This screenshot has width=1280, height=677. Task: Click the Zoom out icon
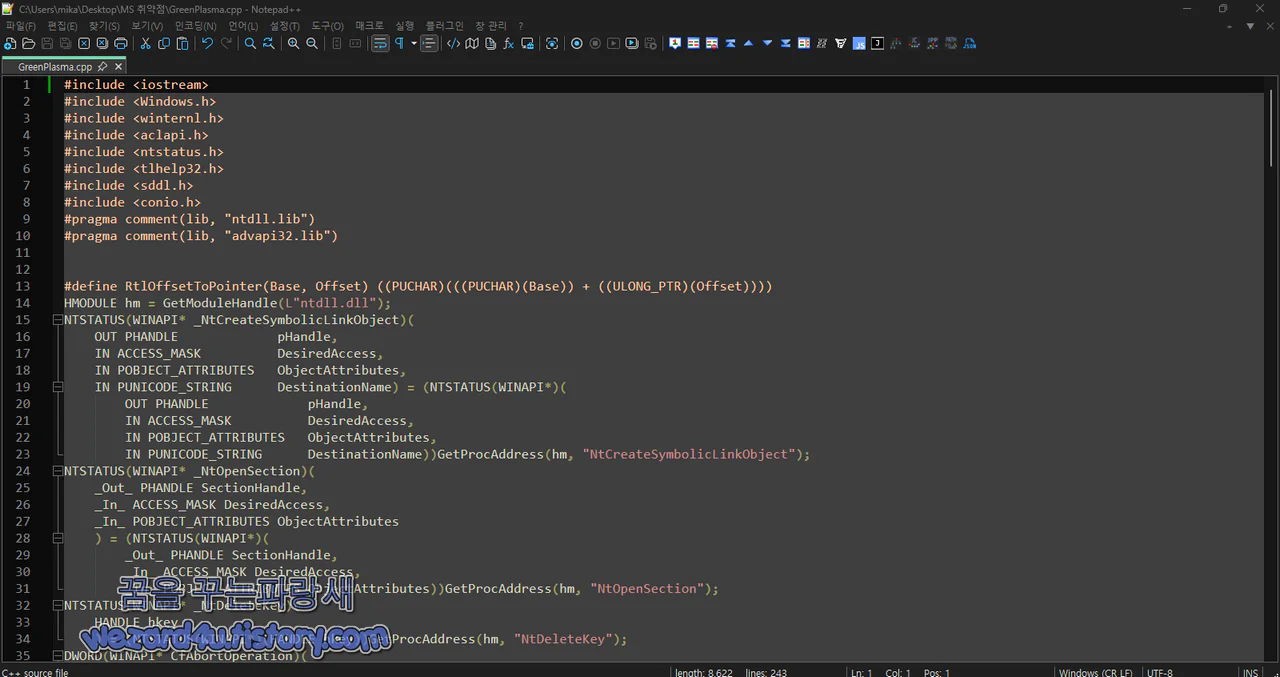[x=312, y=44]
